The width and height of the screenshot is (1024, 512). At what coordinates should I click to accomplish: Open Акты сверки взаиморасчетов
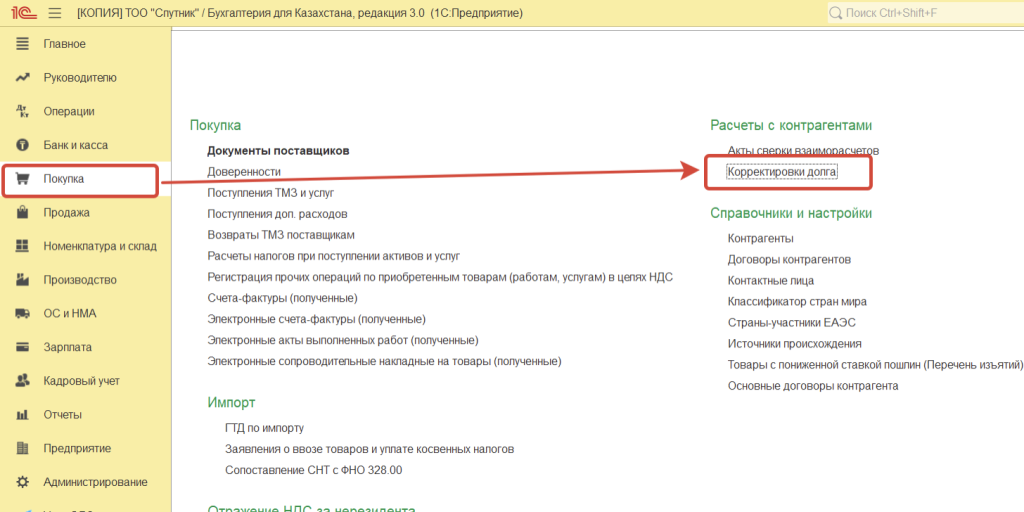pyautogui.click(x=803, y=150)
